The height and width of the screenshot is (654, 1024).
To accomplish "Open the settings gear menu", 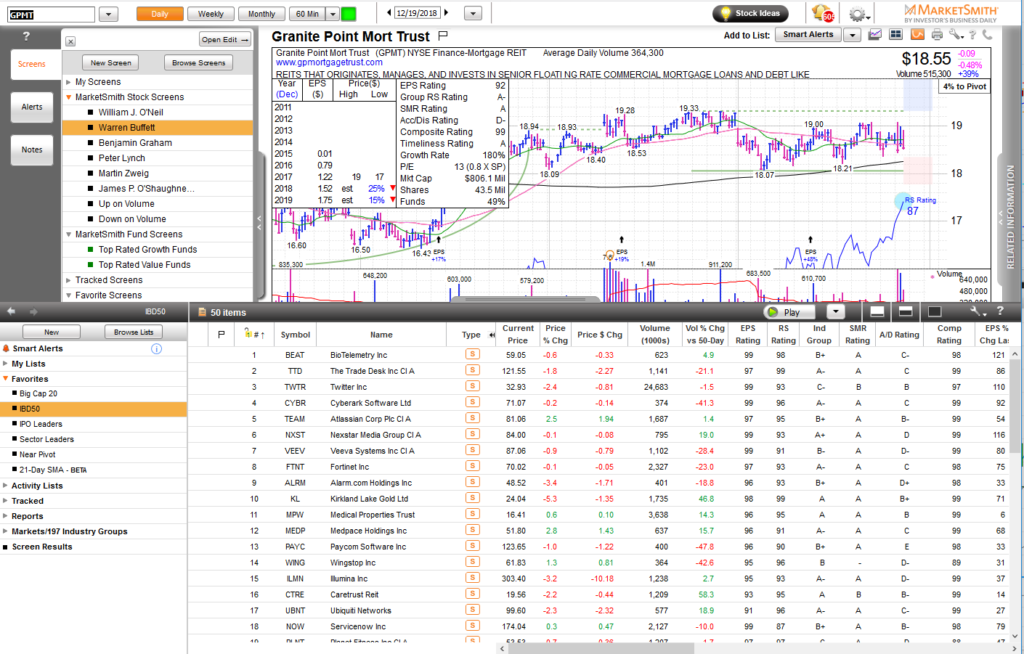I will [x=858, y=14].
